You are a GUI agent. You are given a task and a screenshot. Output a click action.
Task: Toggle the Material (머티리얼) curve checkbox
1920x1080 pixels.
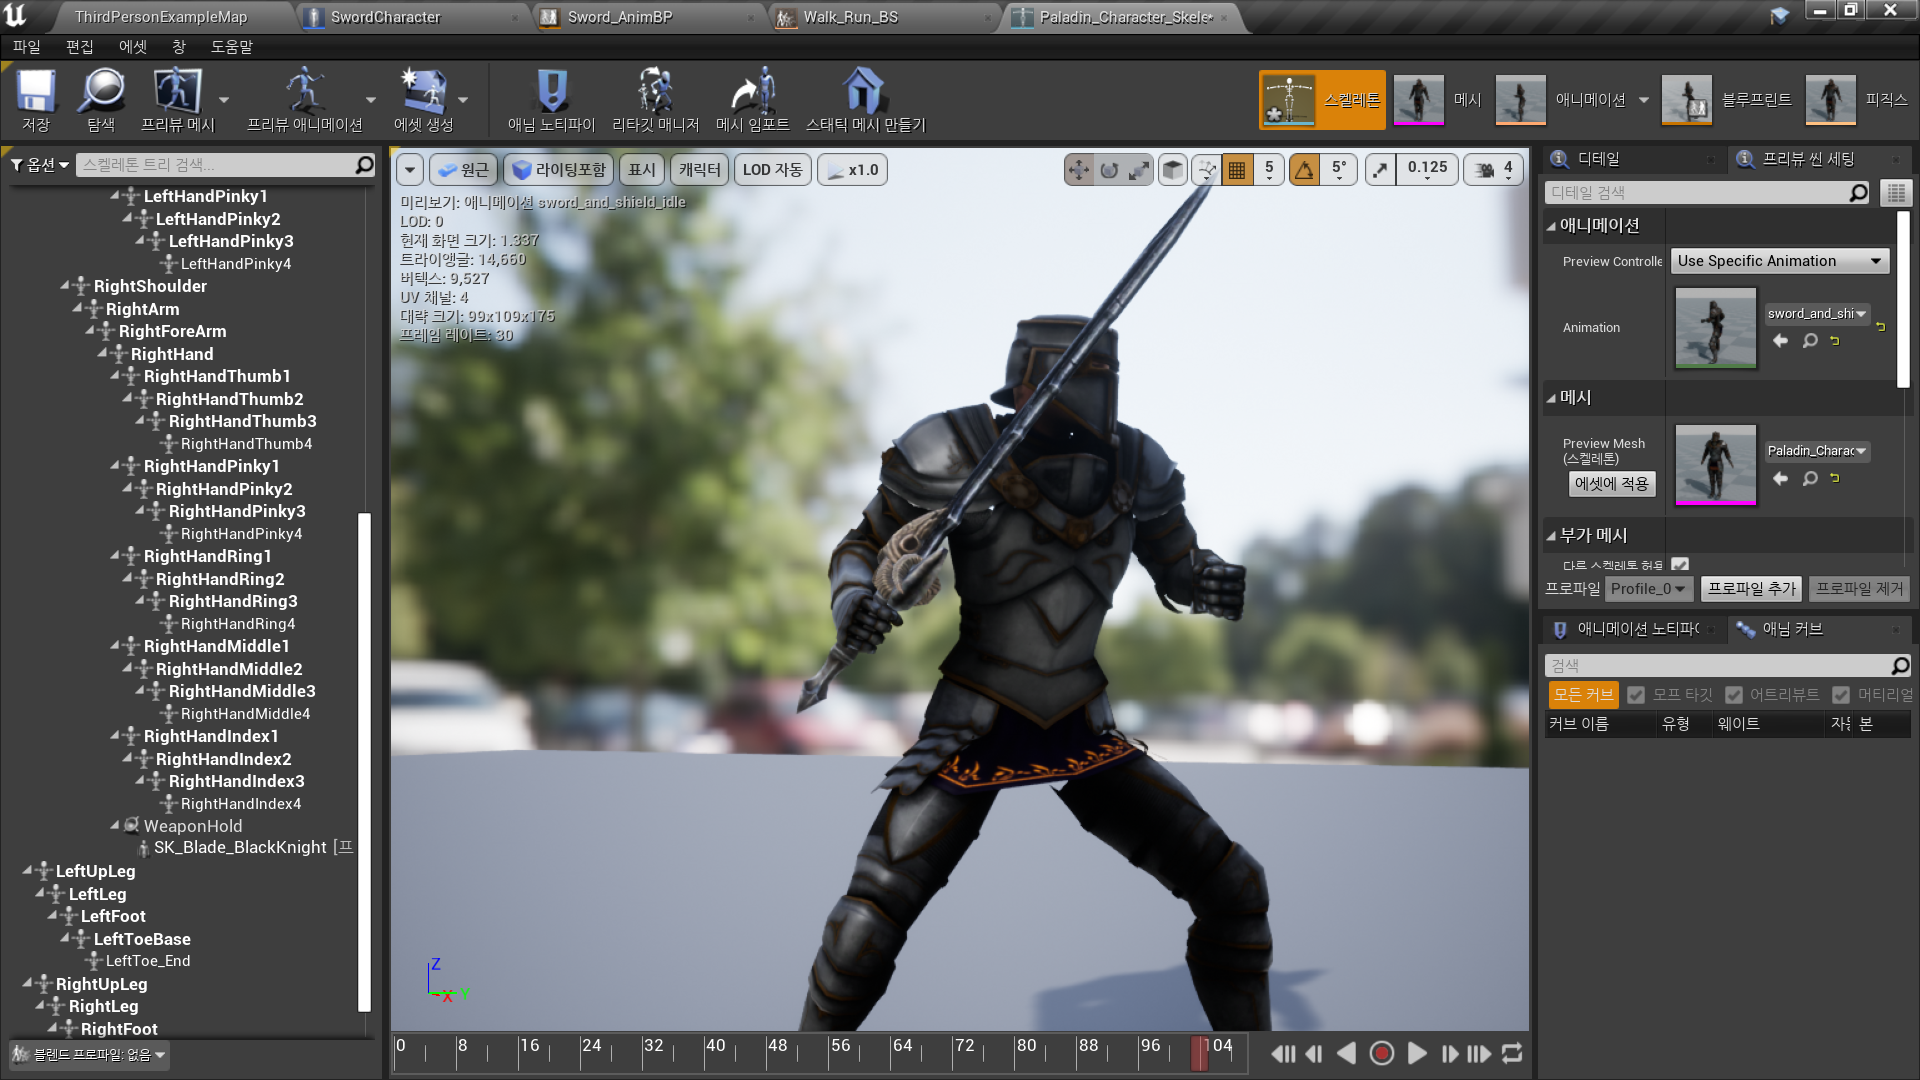1841,695
